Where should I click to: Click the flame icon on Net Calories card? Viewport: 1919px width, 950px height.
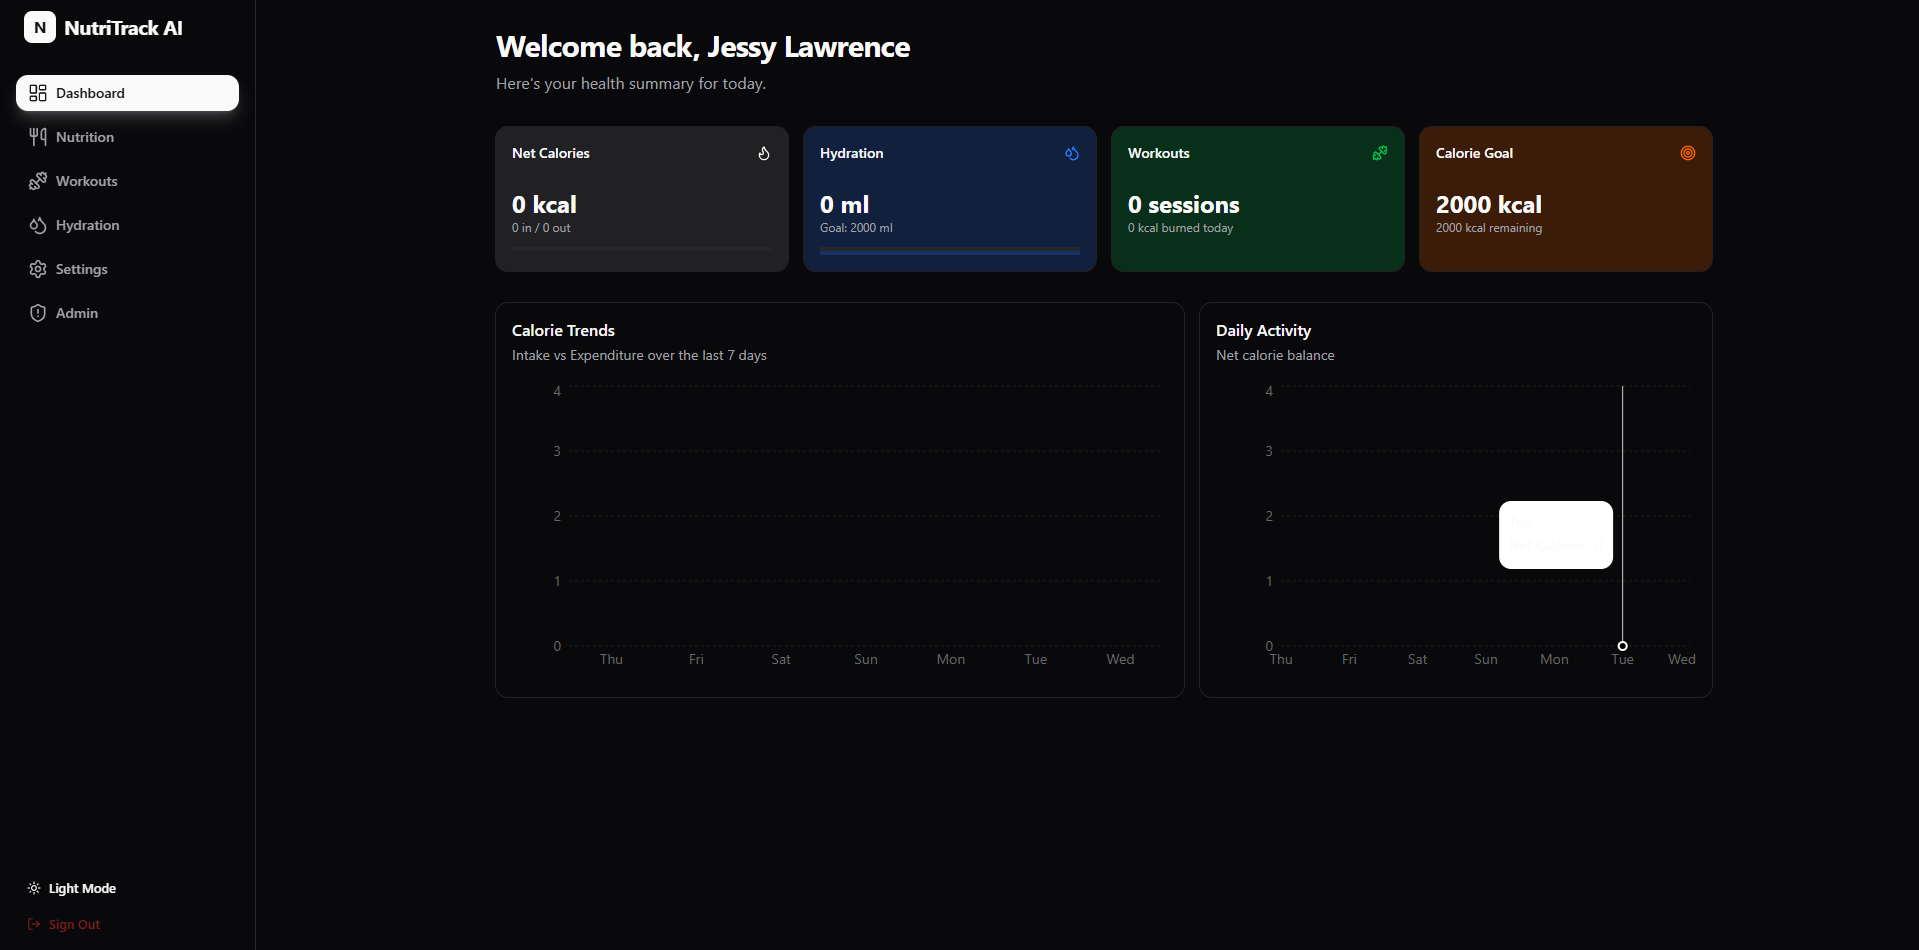(x=764, y=153)
